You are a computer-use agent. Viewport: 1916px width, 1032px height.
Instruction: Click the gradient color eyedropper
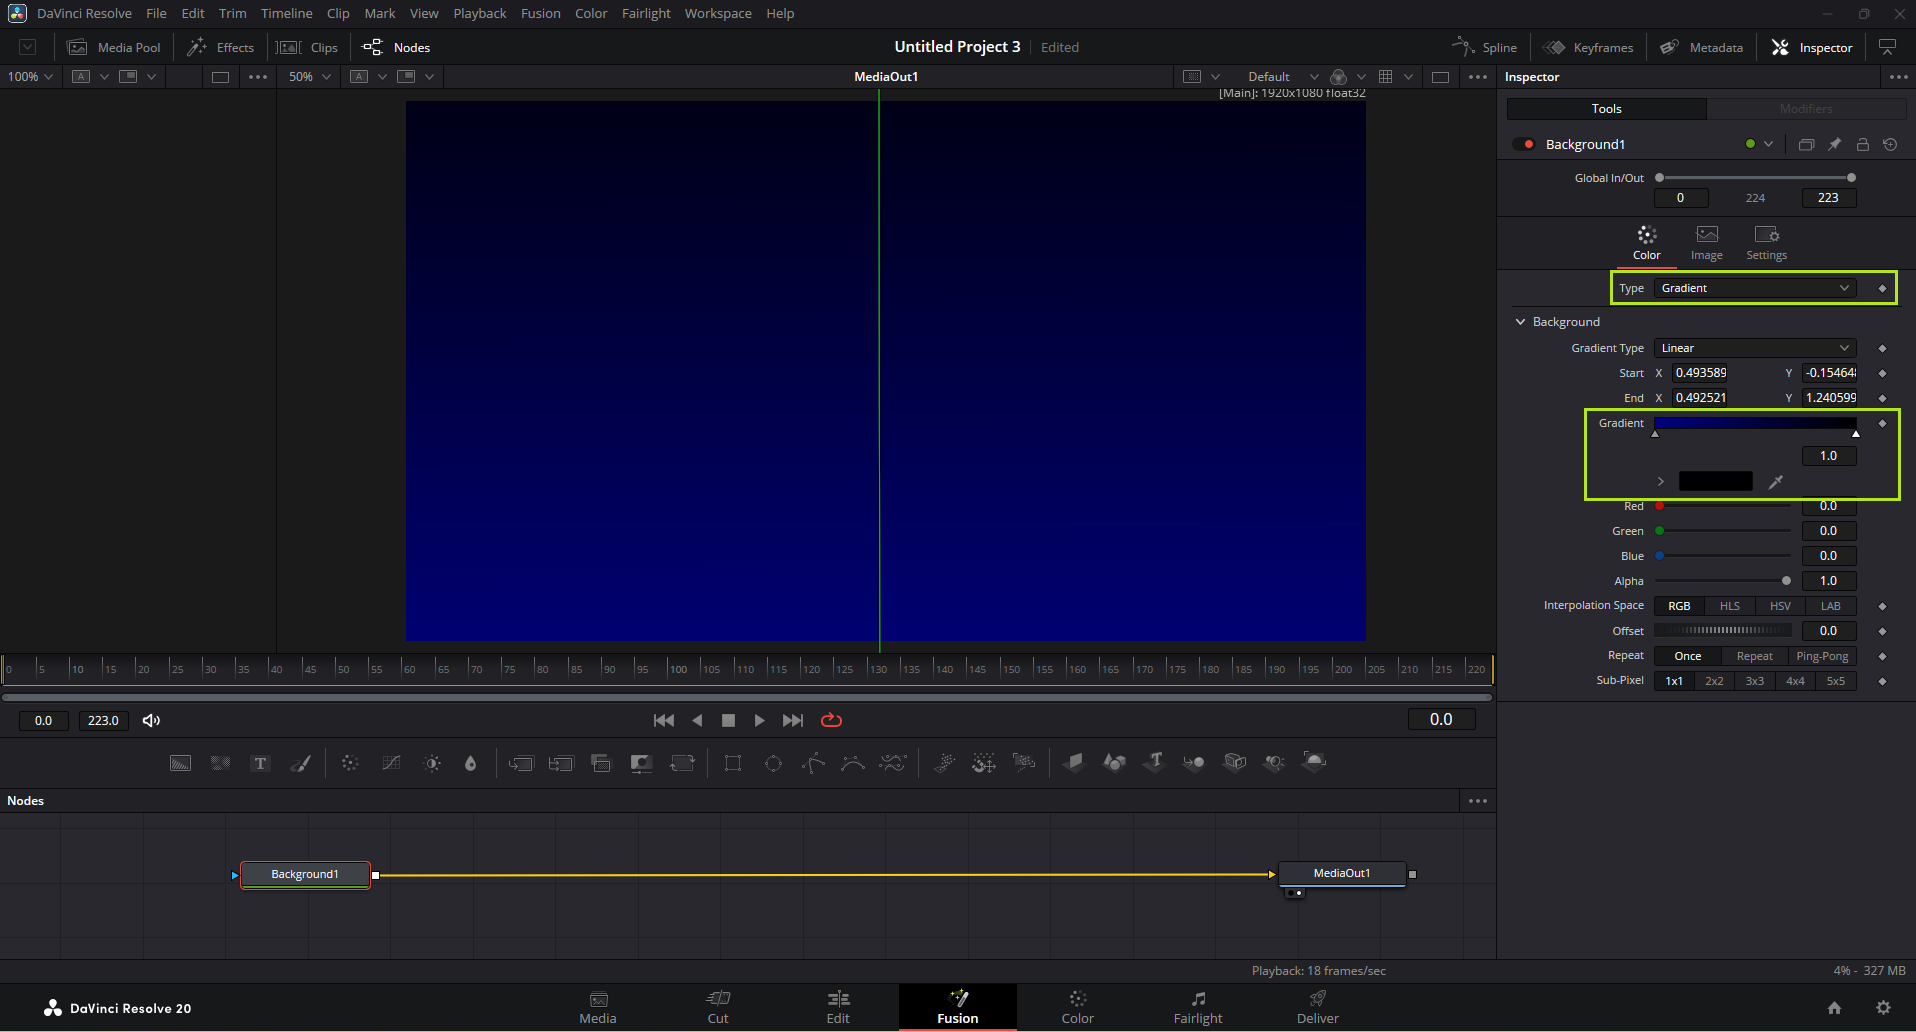click(x=1776, y=482)
